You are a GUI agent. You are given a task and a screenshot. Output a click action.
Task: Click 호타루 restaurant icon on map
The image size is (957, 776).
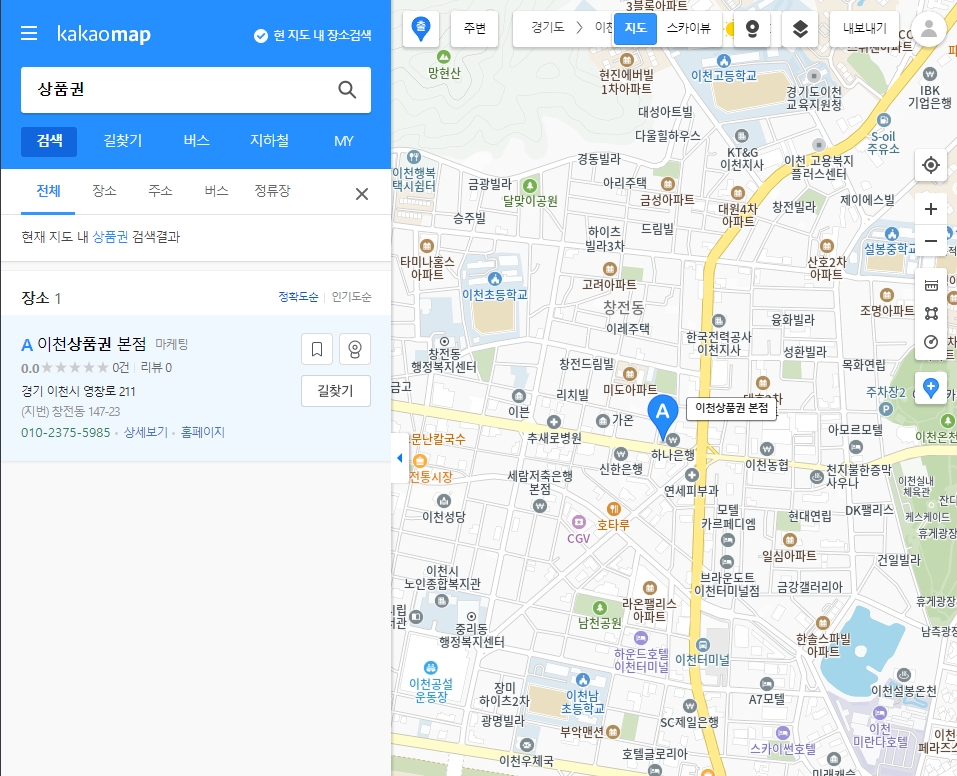pyautogui.click(x=614, y=509)
